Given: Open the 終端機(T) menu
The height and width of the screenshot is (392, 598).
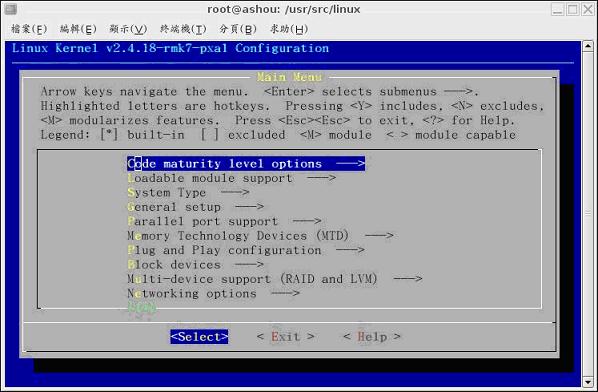Looking at the screenshot, I should tap(183, 29).
